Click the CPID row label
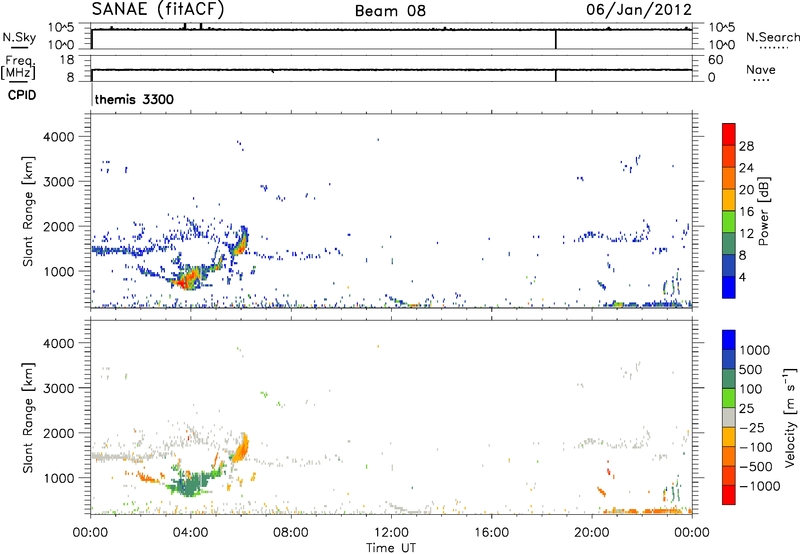Viewport: 800px width, 554px height. 22,95
